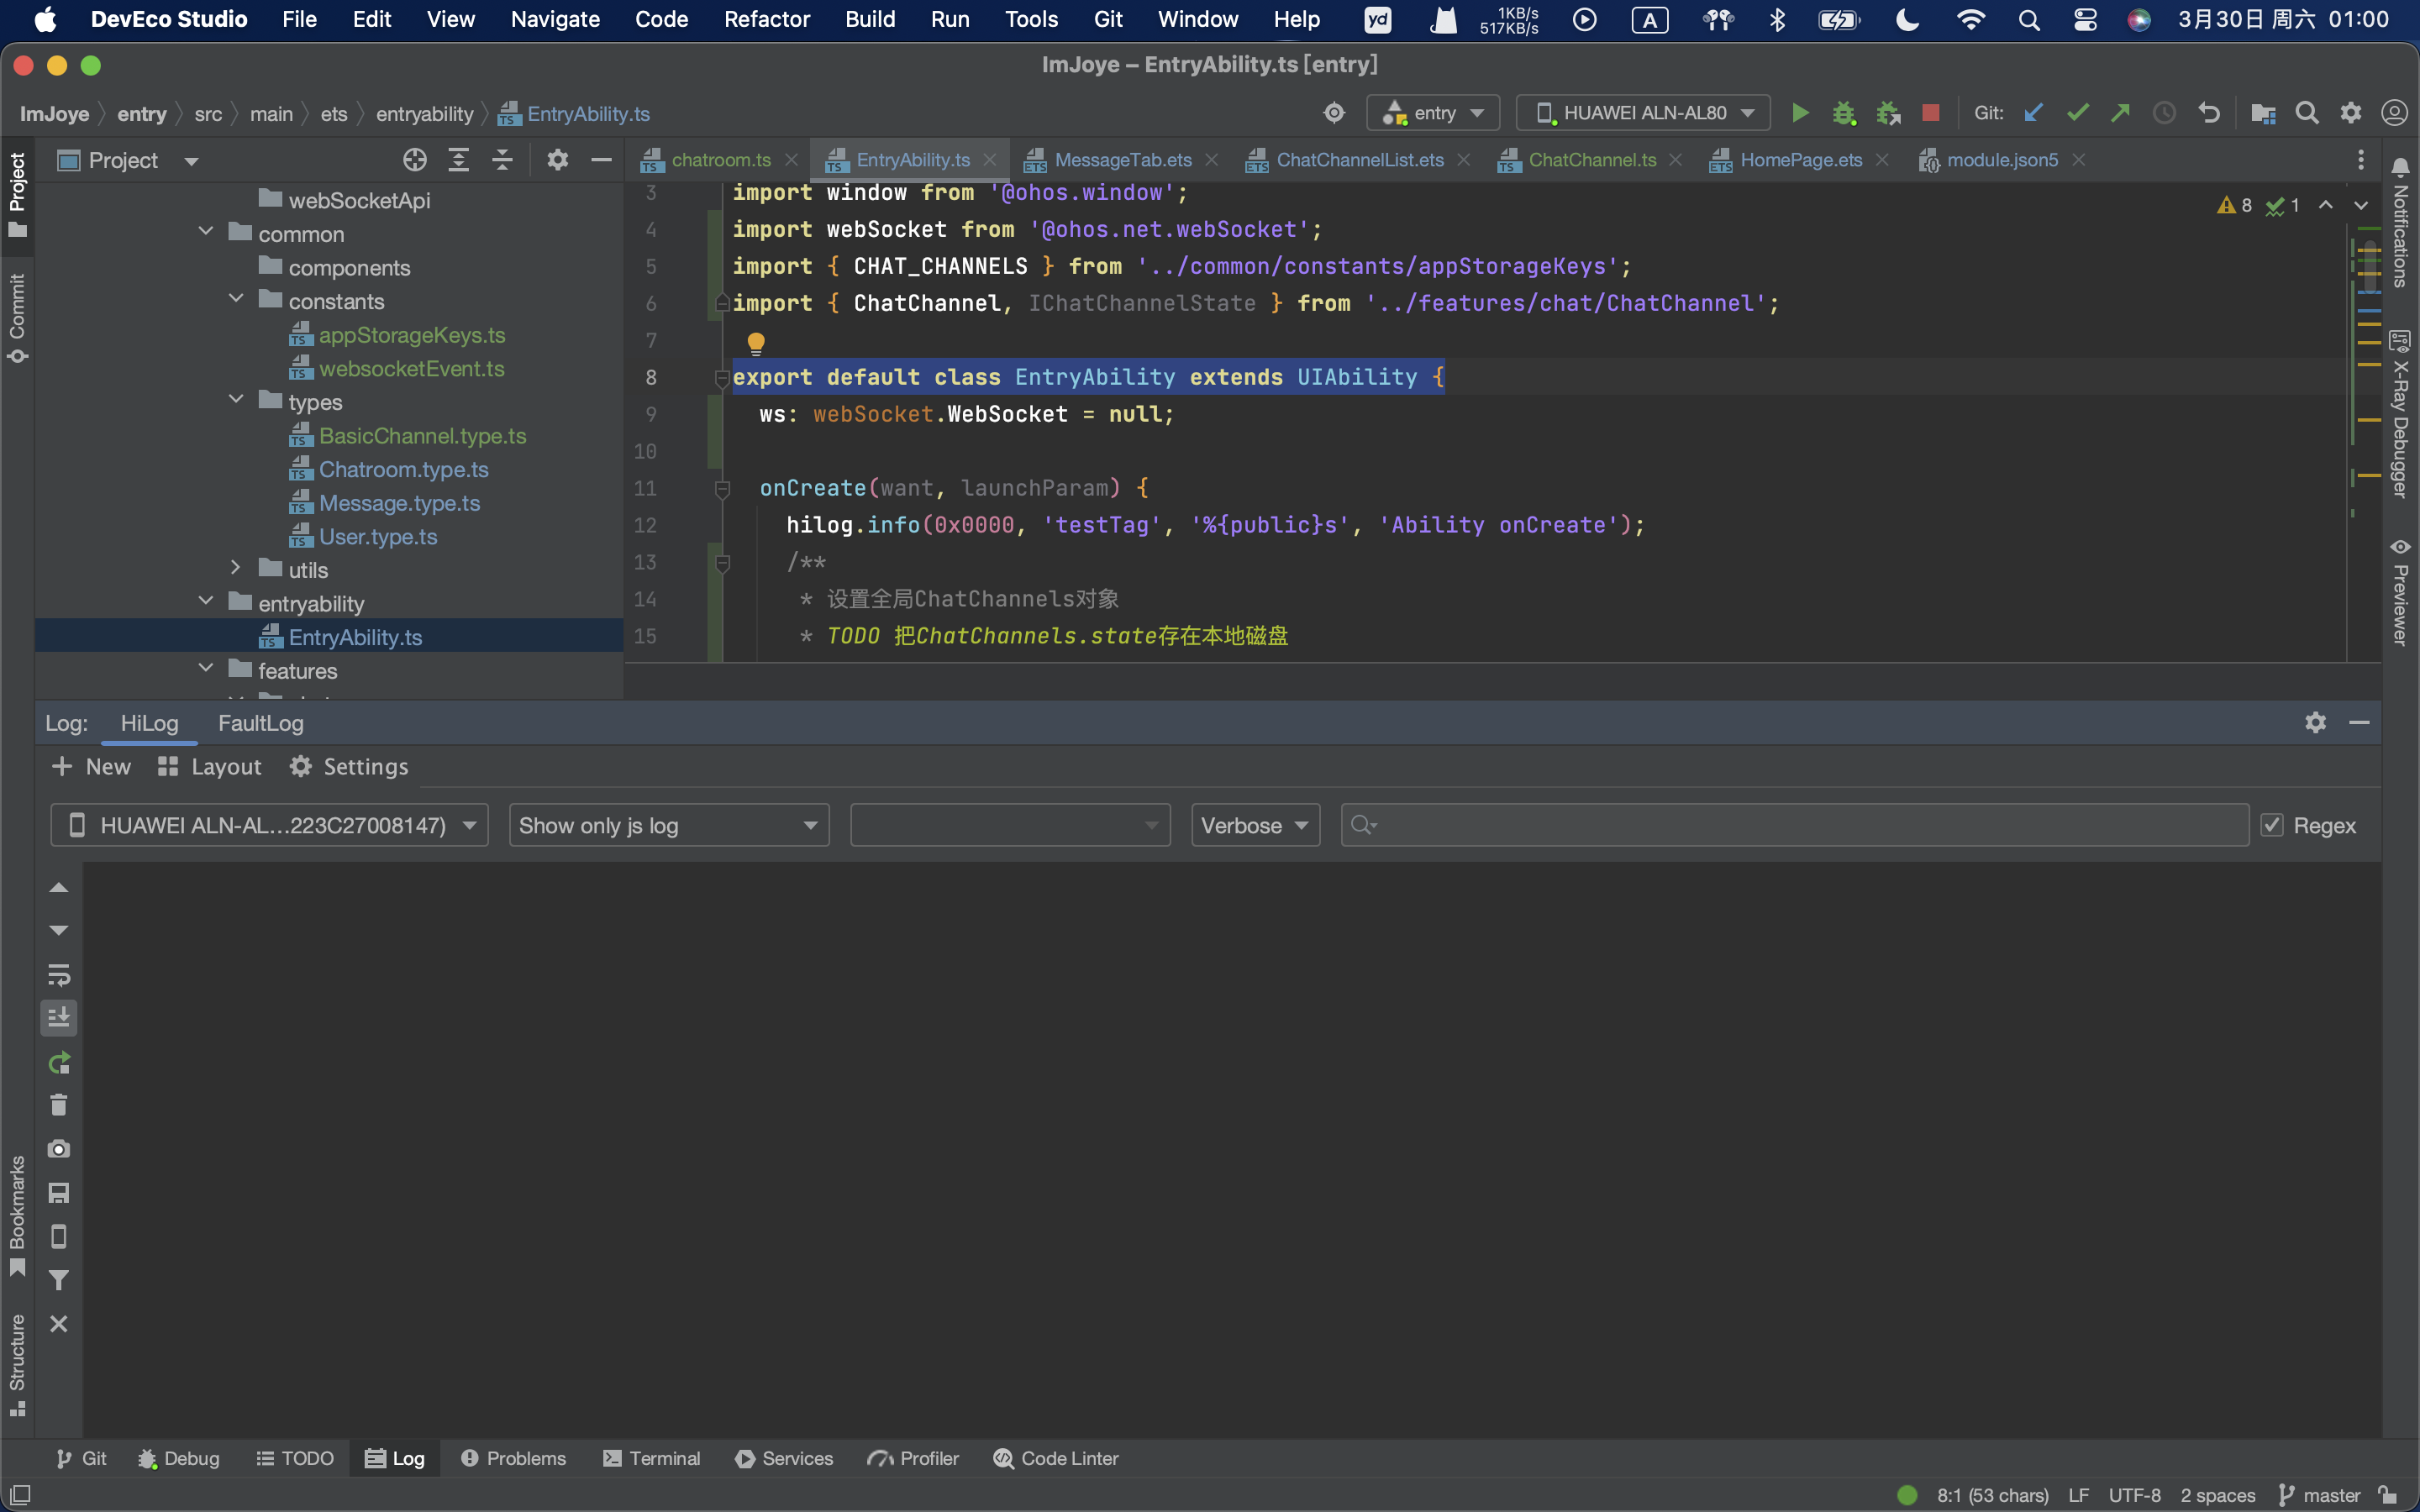This screenshot has width=2420, height=1512.
Task: Open Search Everywhere magnifier in toolbar
Action: [2307, 113]
